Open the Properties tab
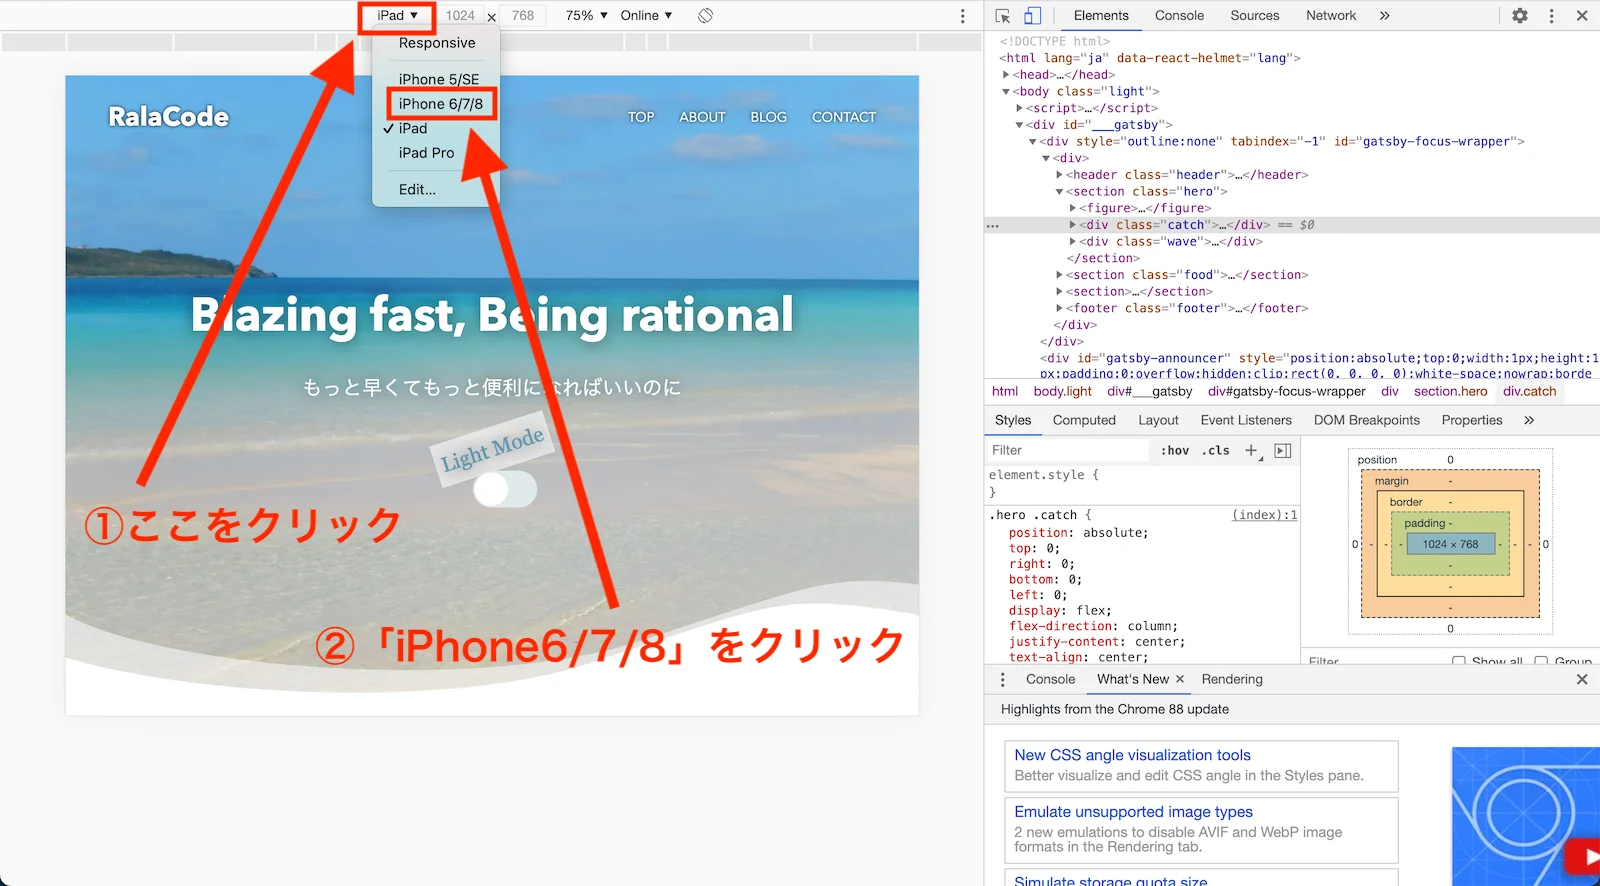Screen dimensions: 1600x886 [1472, 420]
